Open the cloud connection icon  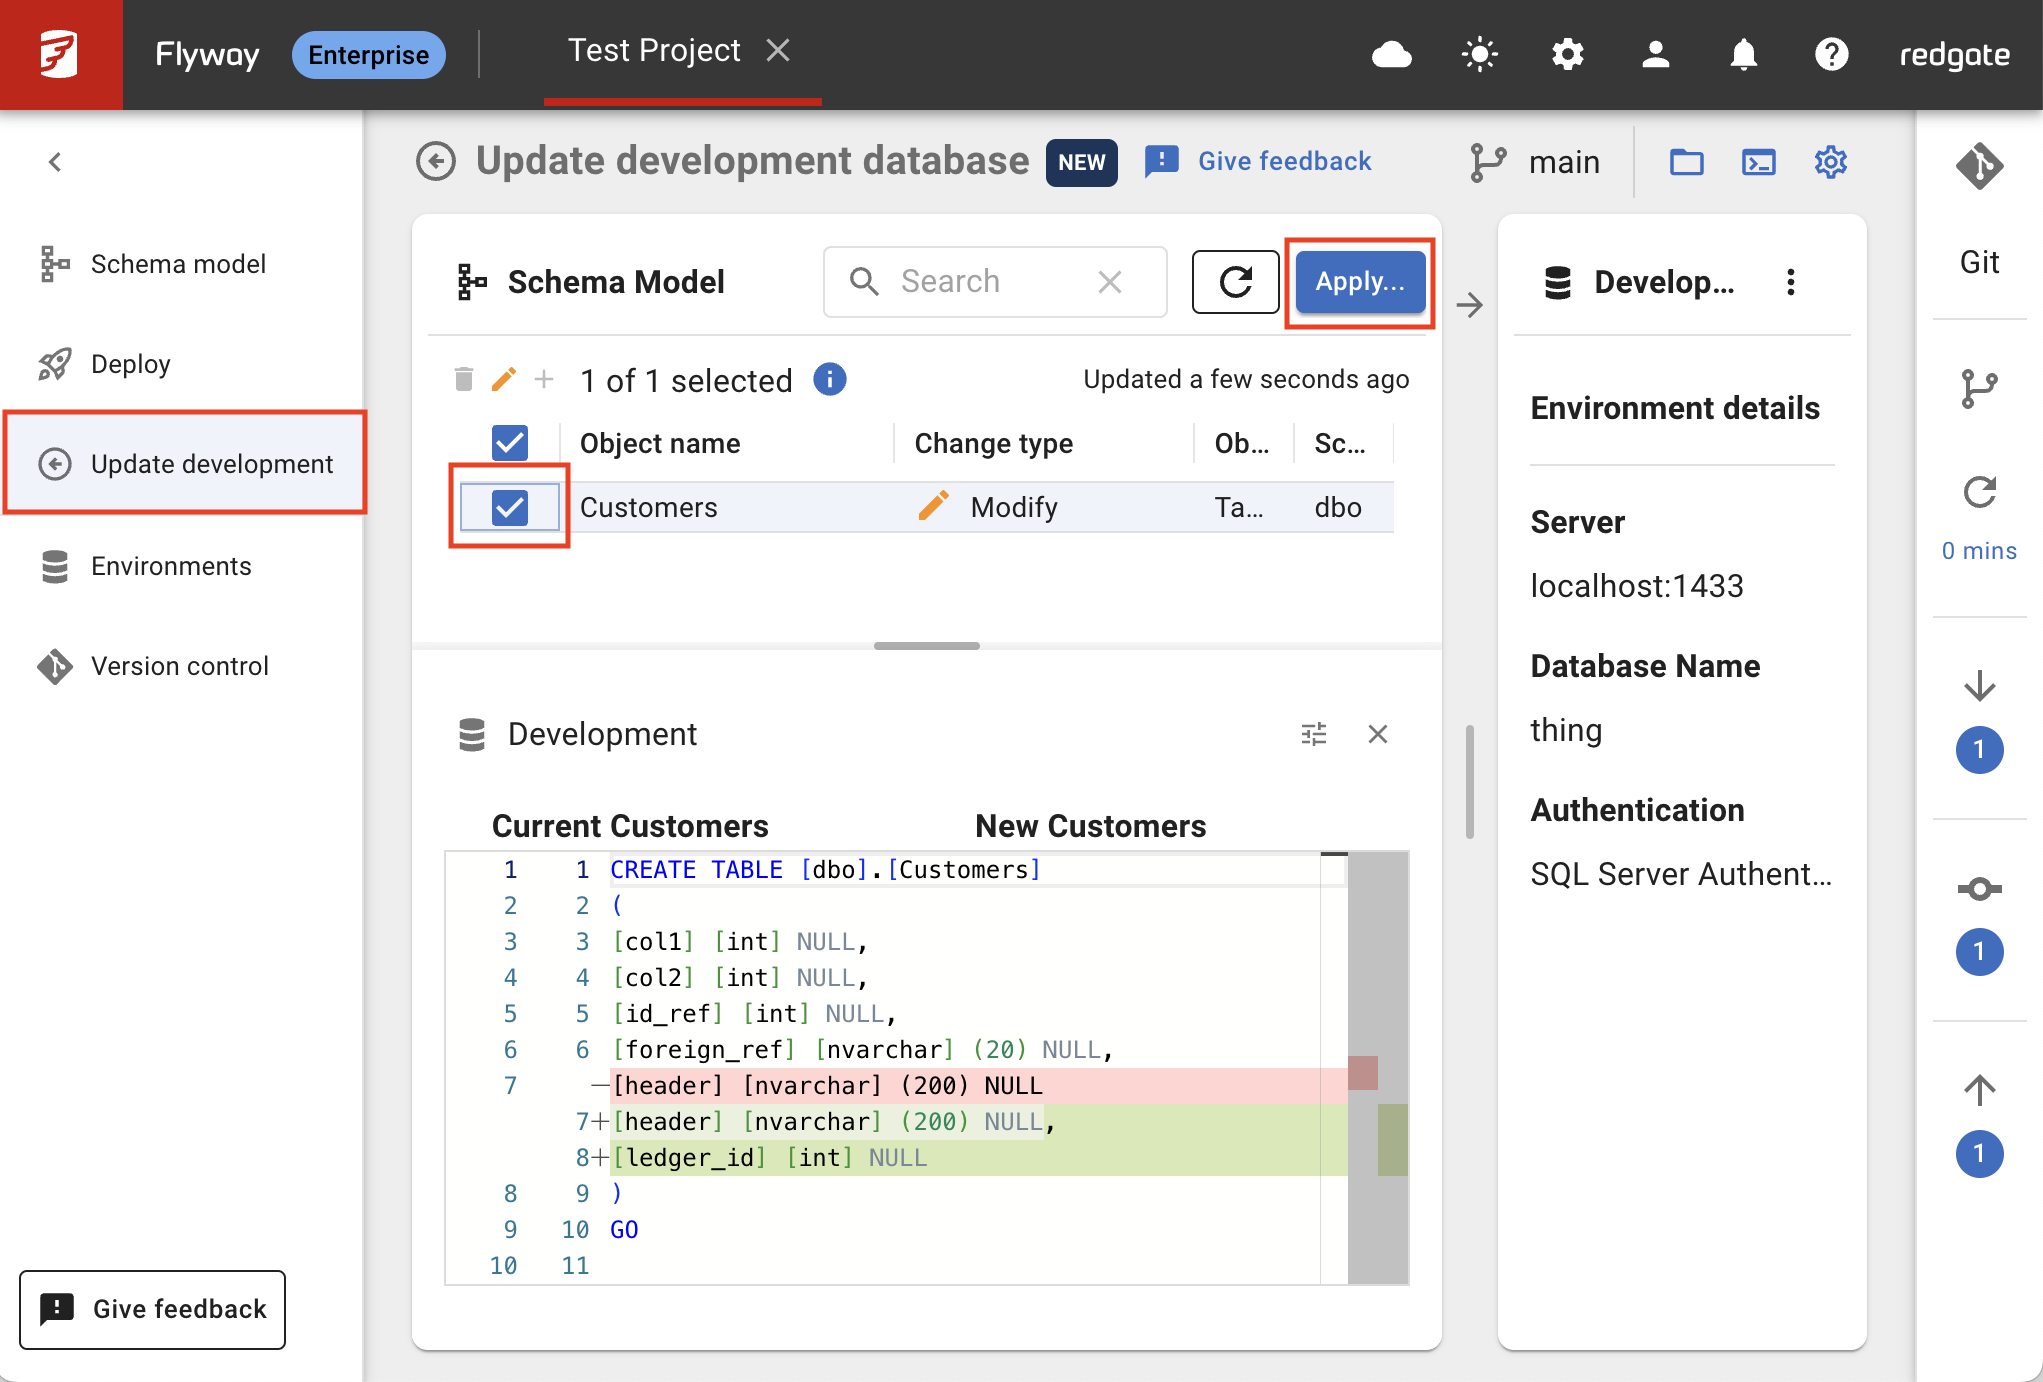pyautogui.click(x=1391, y=54)
